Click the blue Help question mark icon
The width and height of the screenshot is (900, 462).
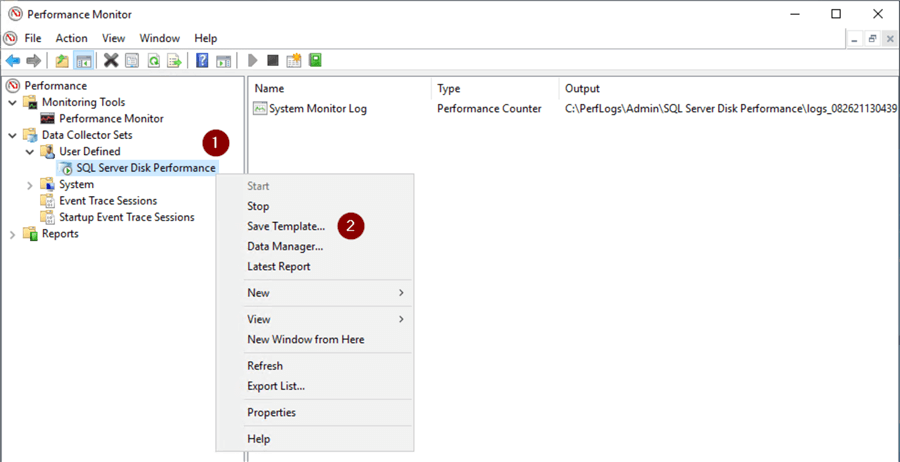click(202, 60)
